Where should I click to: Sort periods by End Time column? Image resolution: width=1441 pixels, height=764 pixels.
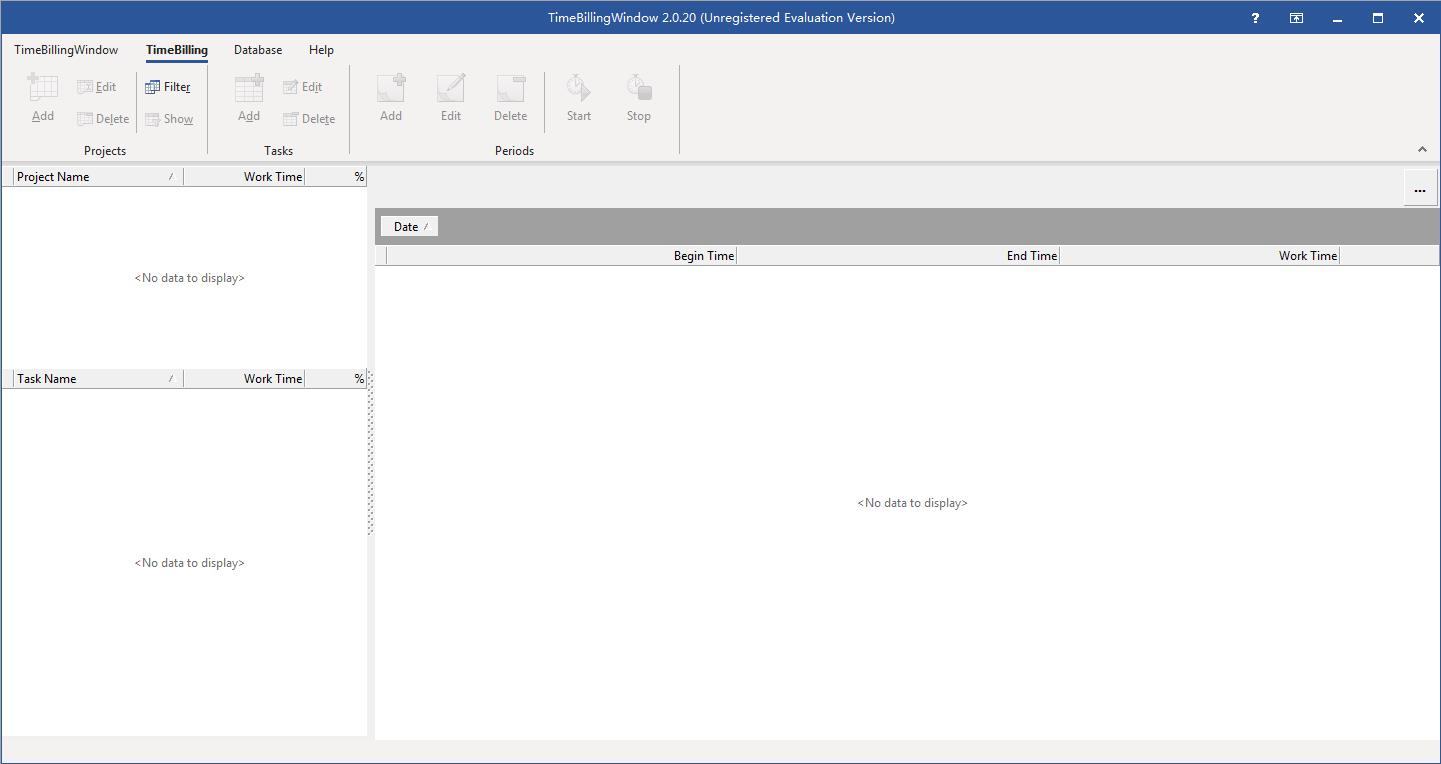point(898,256)
